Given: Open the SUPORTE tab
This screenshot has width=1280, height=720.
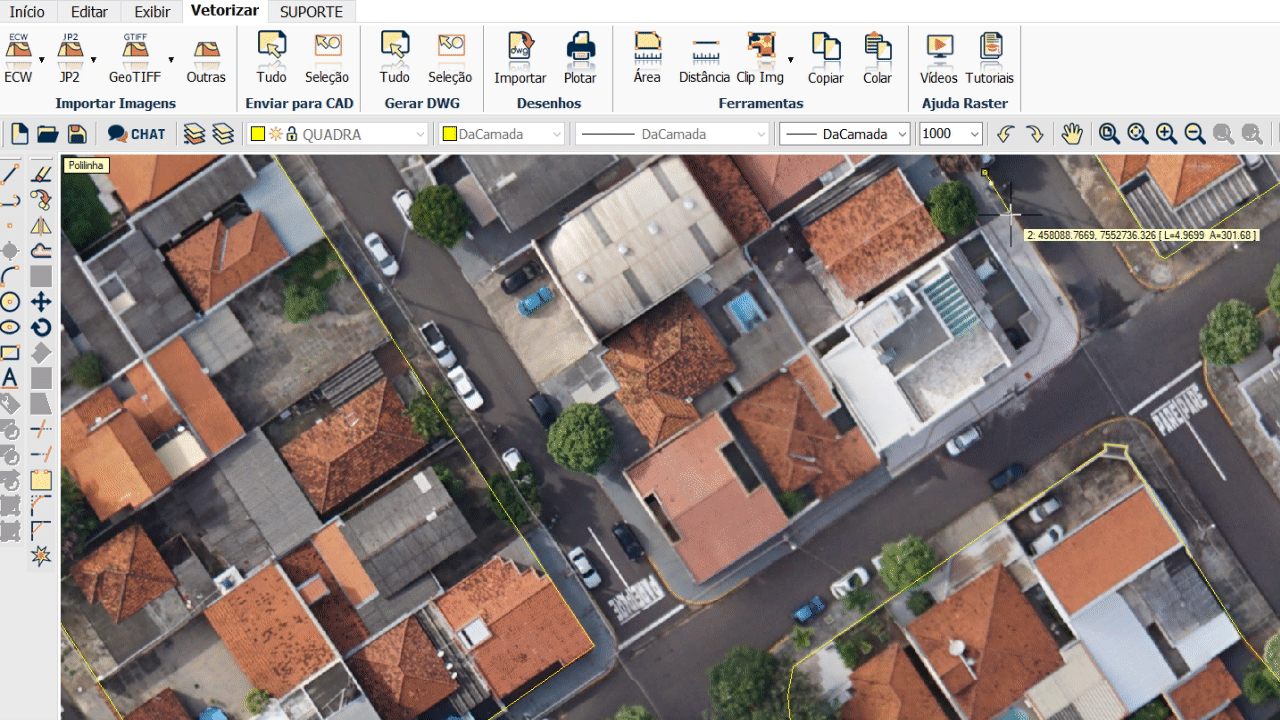Looking at the screenshot, I should coord(311,12).
